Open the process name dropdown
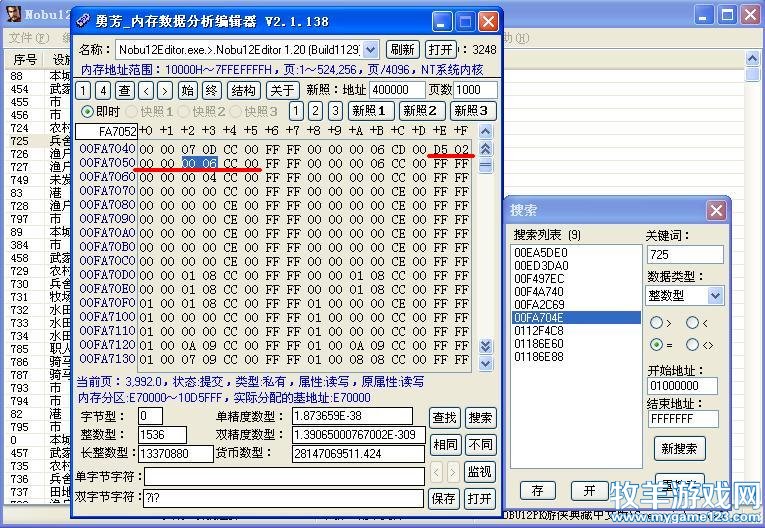The image size is (765, 528). tap(370, 50)
